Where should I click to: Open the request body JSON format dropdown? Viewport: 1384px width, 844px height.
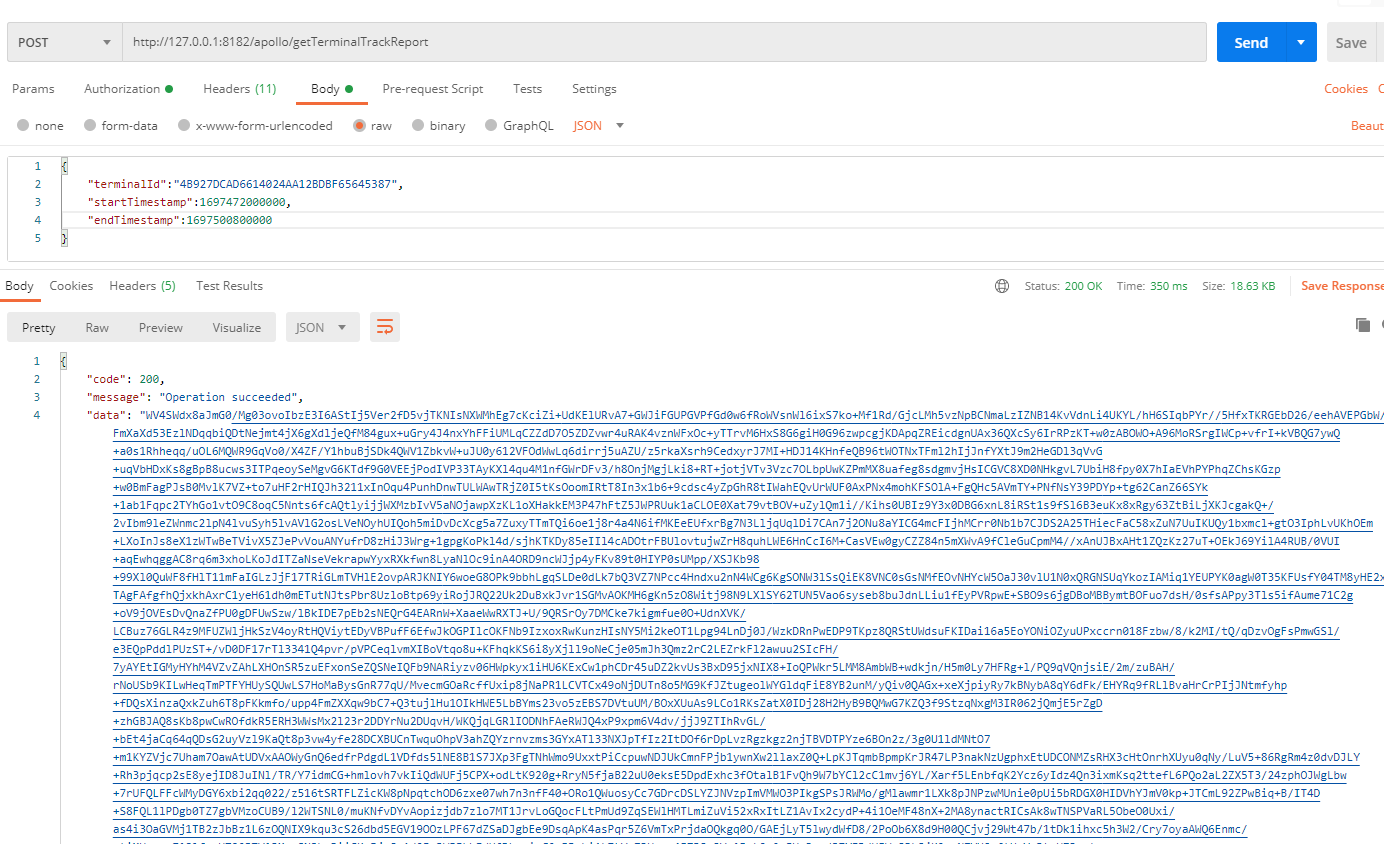click(598, 126)
